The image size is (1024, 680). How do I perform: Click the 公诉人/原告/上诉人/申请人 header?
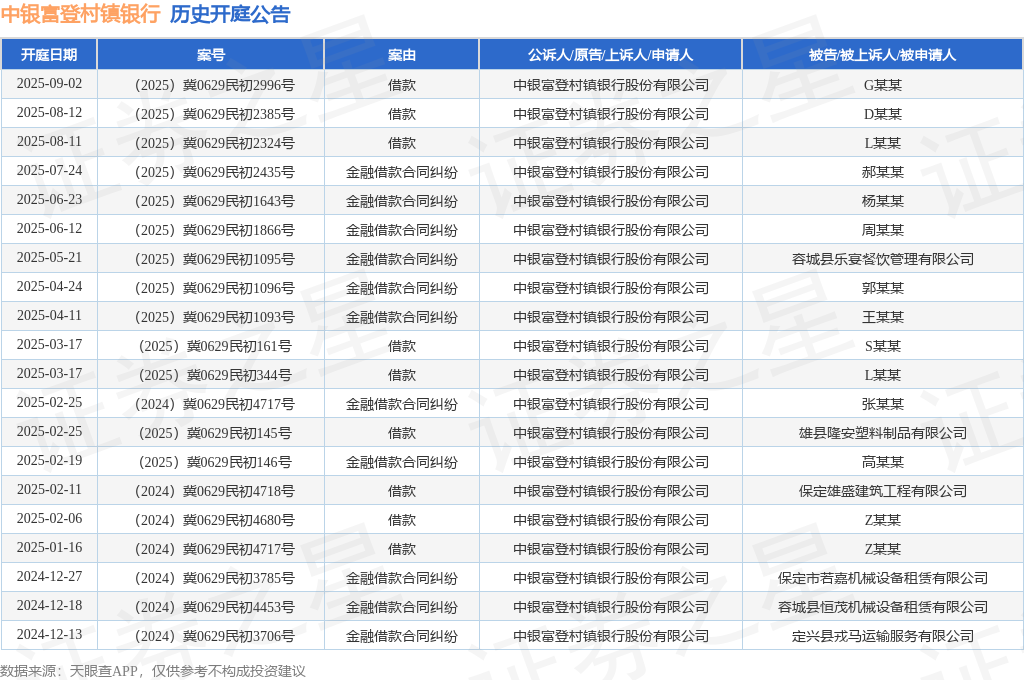(x=611, y=55)
